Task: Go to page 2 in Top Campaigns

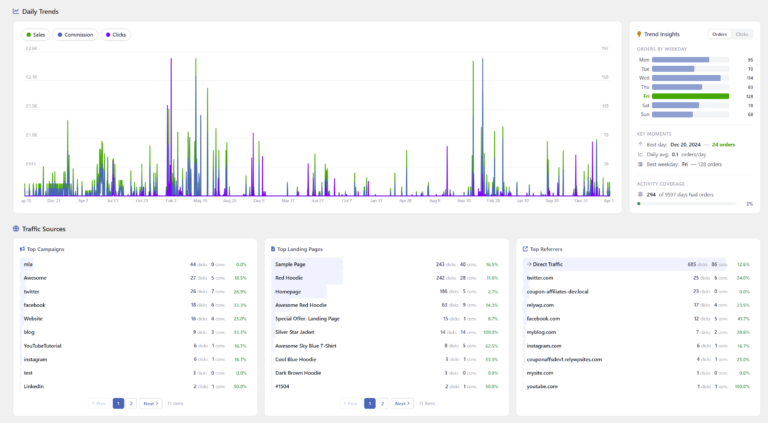Action: [x=131, y=403]
